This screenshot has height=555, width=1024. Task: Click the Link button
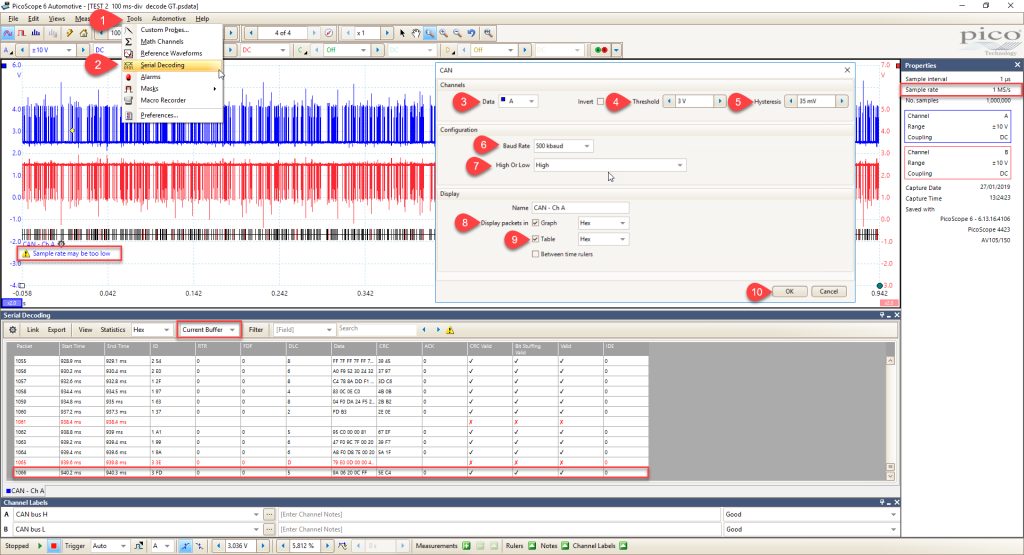pyautogui.click(x=33, y=330)
